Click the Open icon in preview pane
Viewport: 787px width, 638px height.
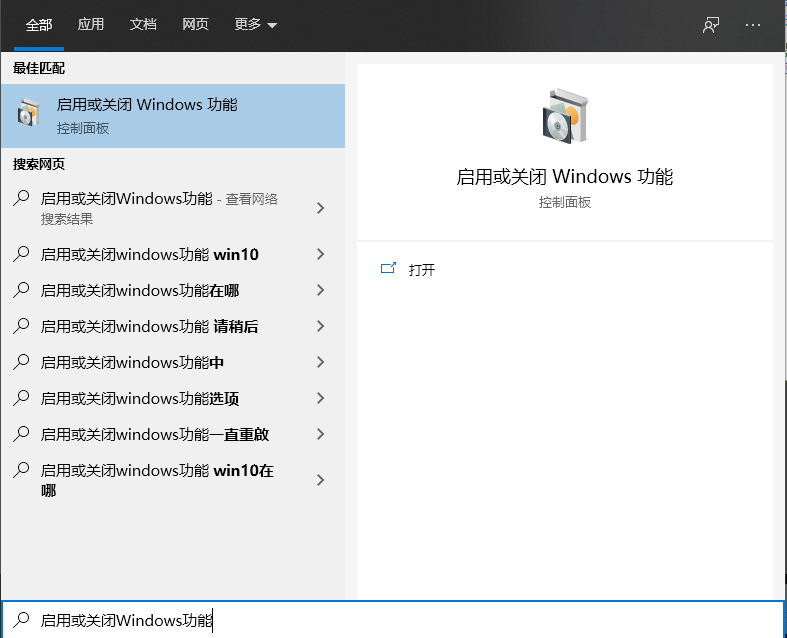pyautogui.click(x=389, y=269)
